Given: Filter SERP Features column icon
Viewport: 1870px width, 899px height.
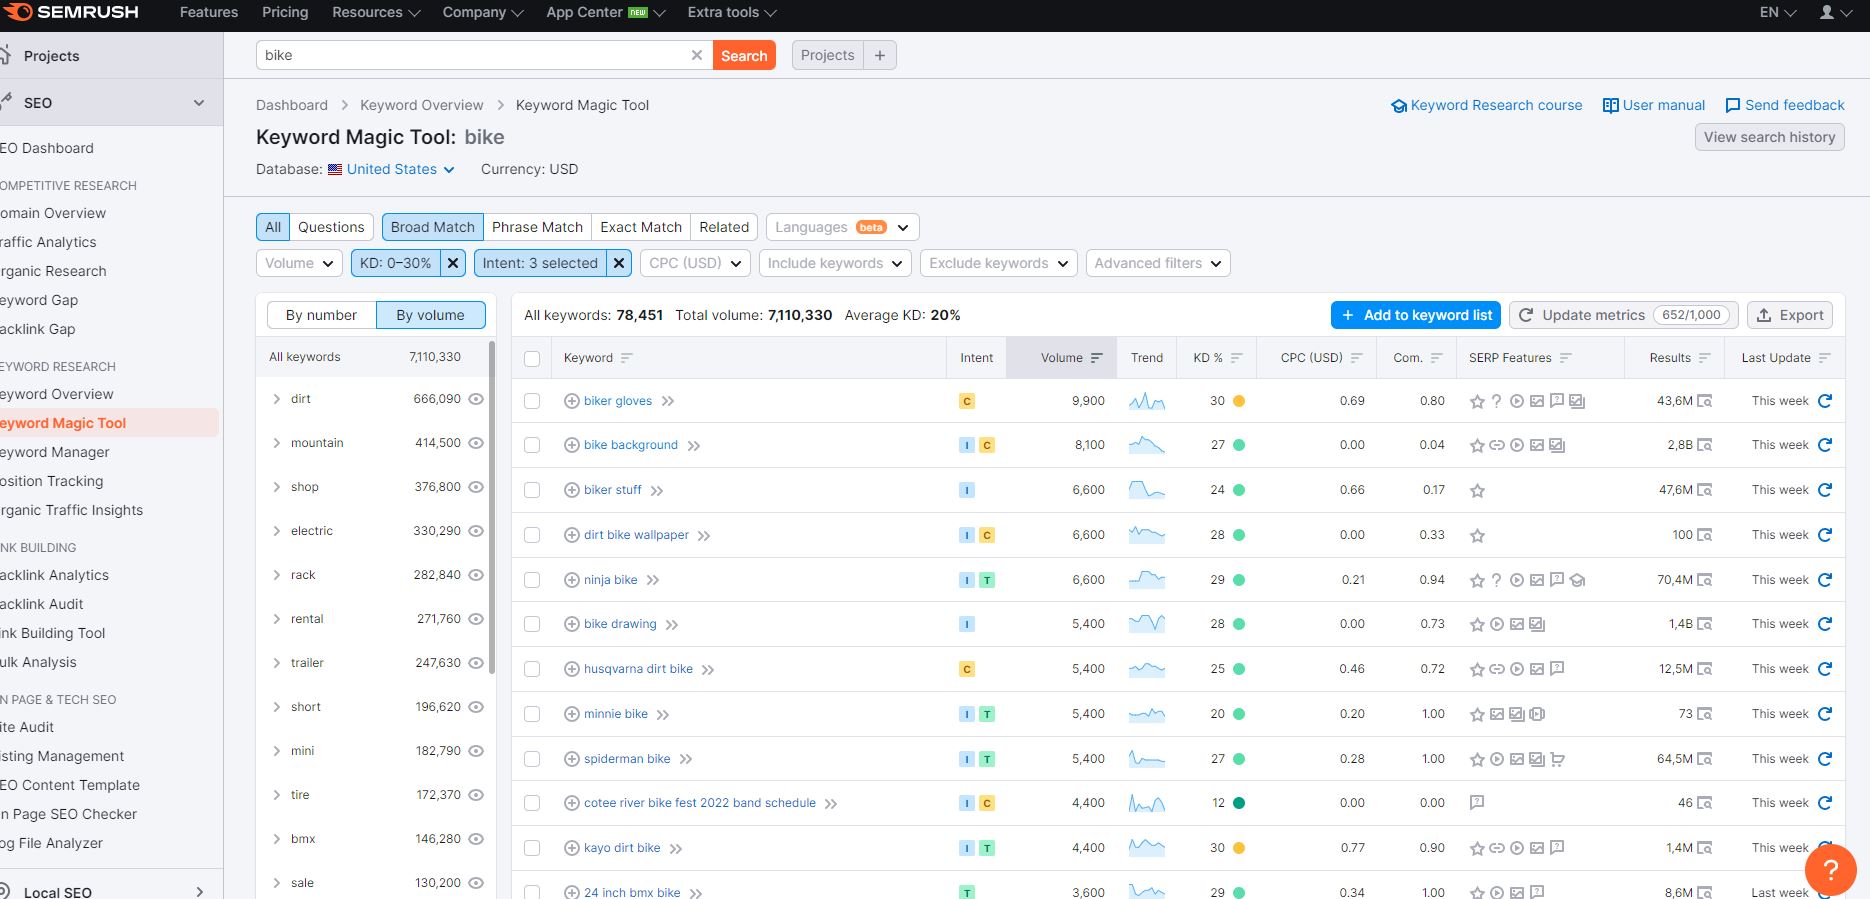Looking at the screenshot, I should 1566,358.
